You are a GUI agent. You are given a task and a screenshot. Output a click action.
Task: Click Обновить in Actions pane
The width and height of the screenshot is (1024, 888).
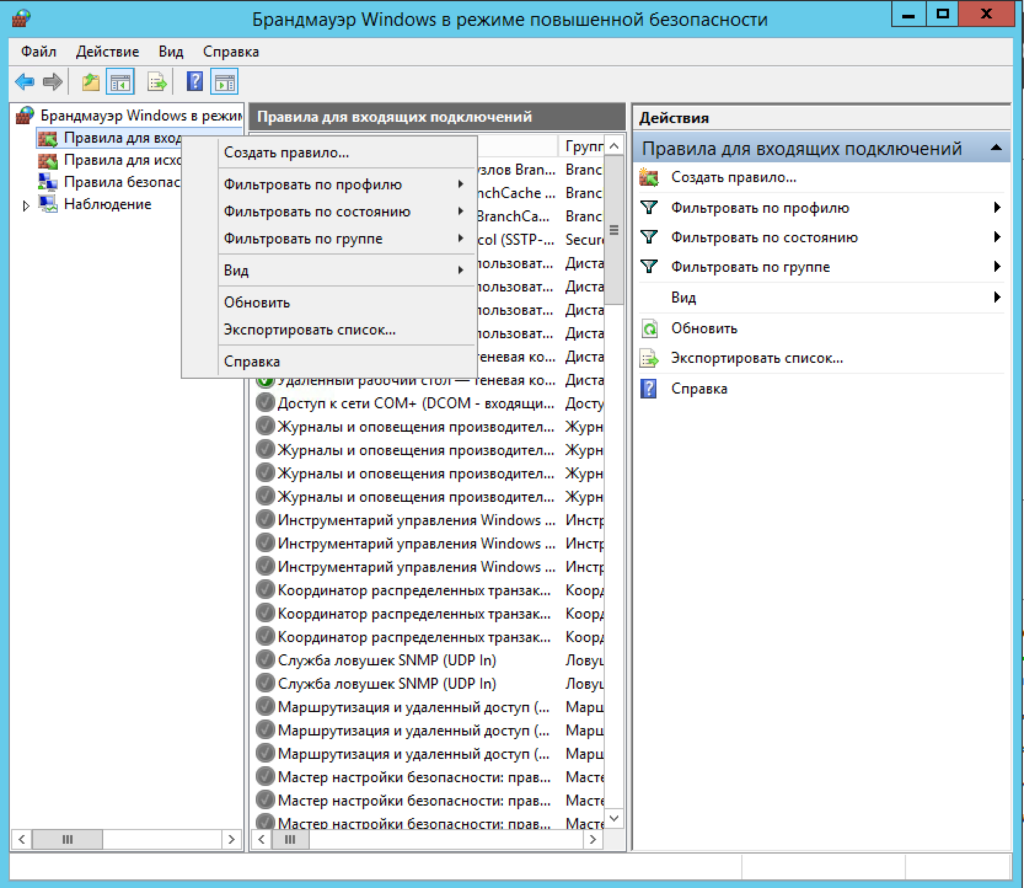[x=704, y=328]
